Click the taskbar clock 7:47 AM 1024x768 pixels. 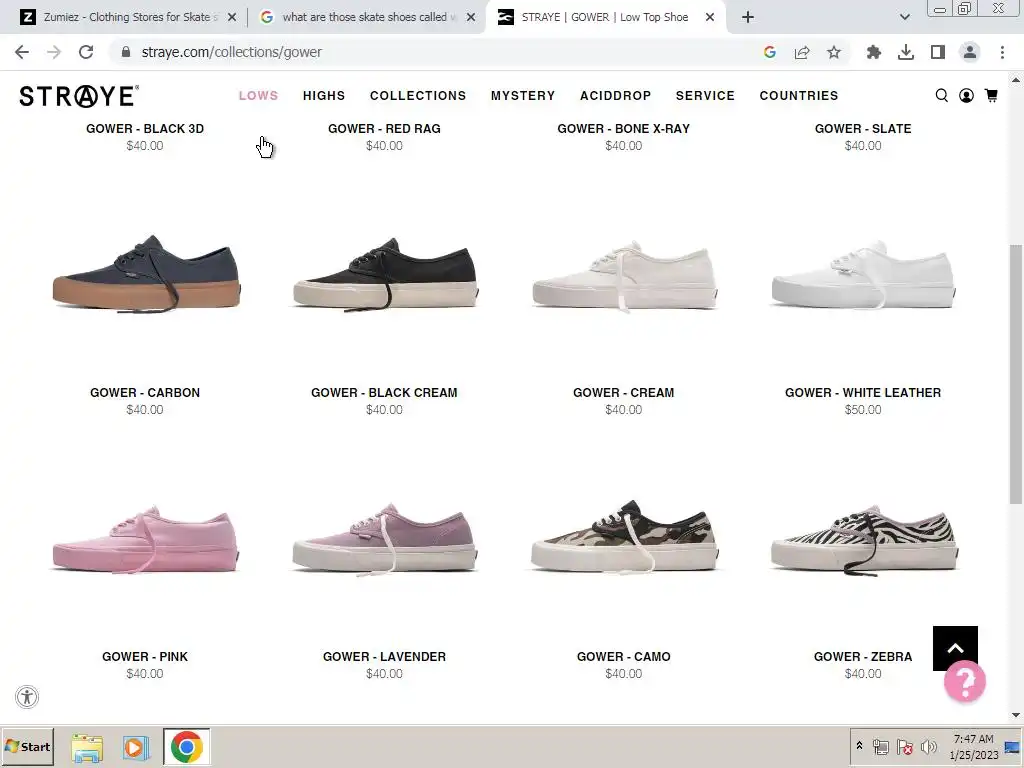tap(973, 739)
